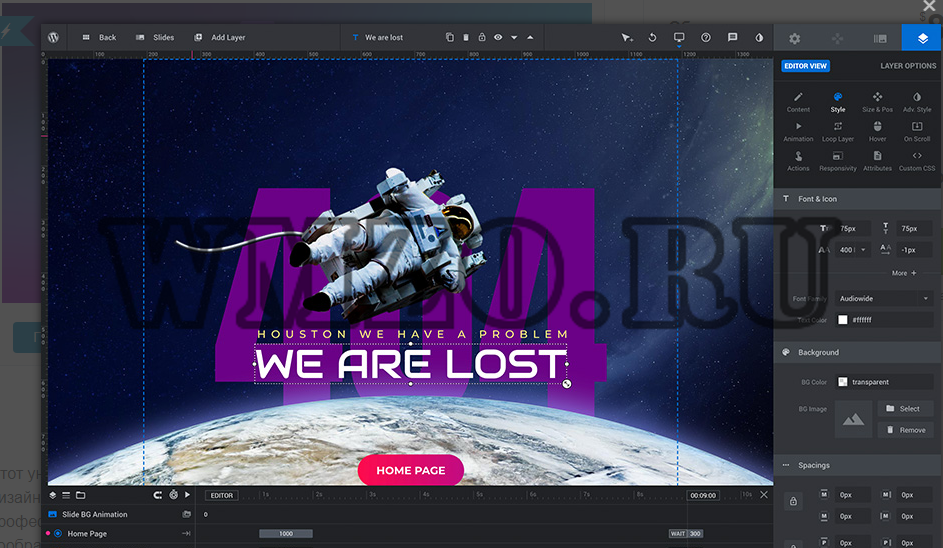Click Remove background image button
This screenshot has width=943, height=548.
point(905,430)
